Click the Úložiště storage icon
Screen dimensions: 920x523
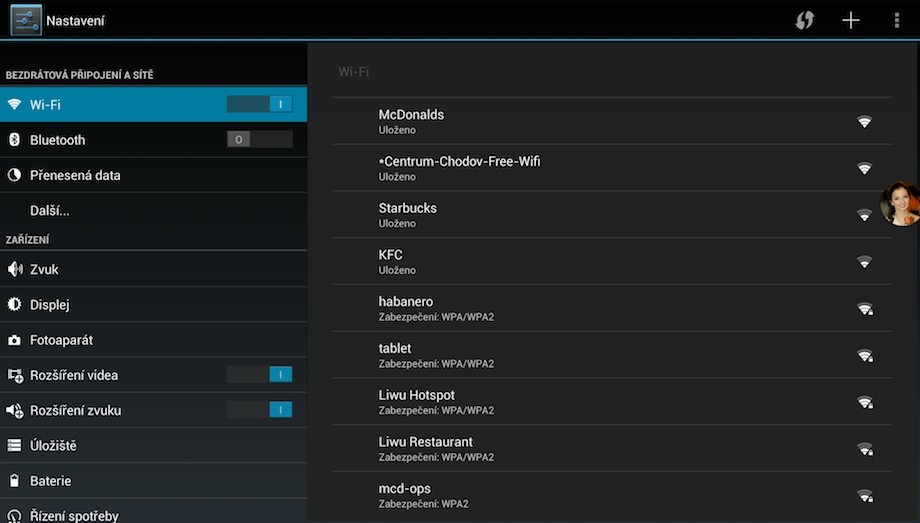(x=14, y=446)
